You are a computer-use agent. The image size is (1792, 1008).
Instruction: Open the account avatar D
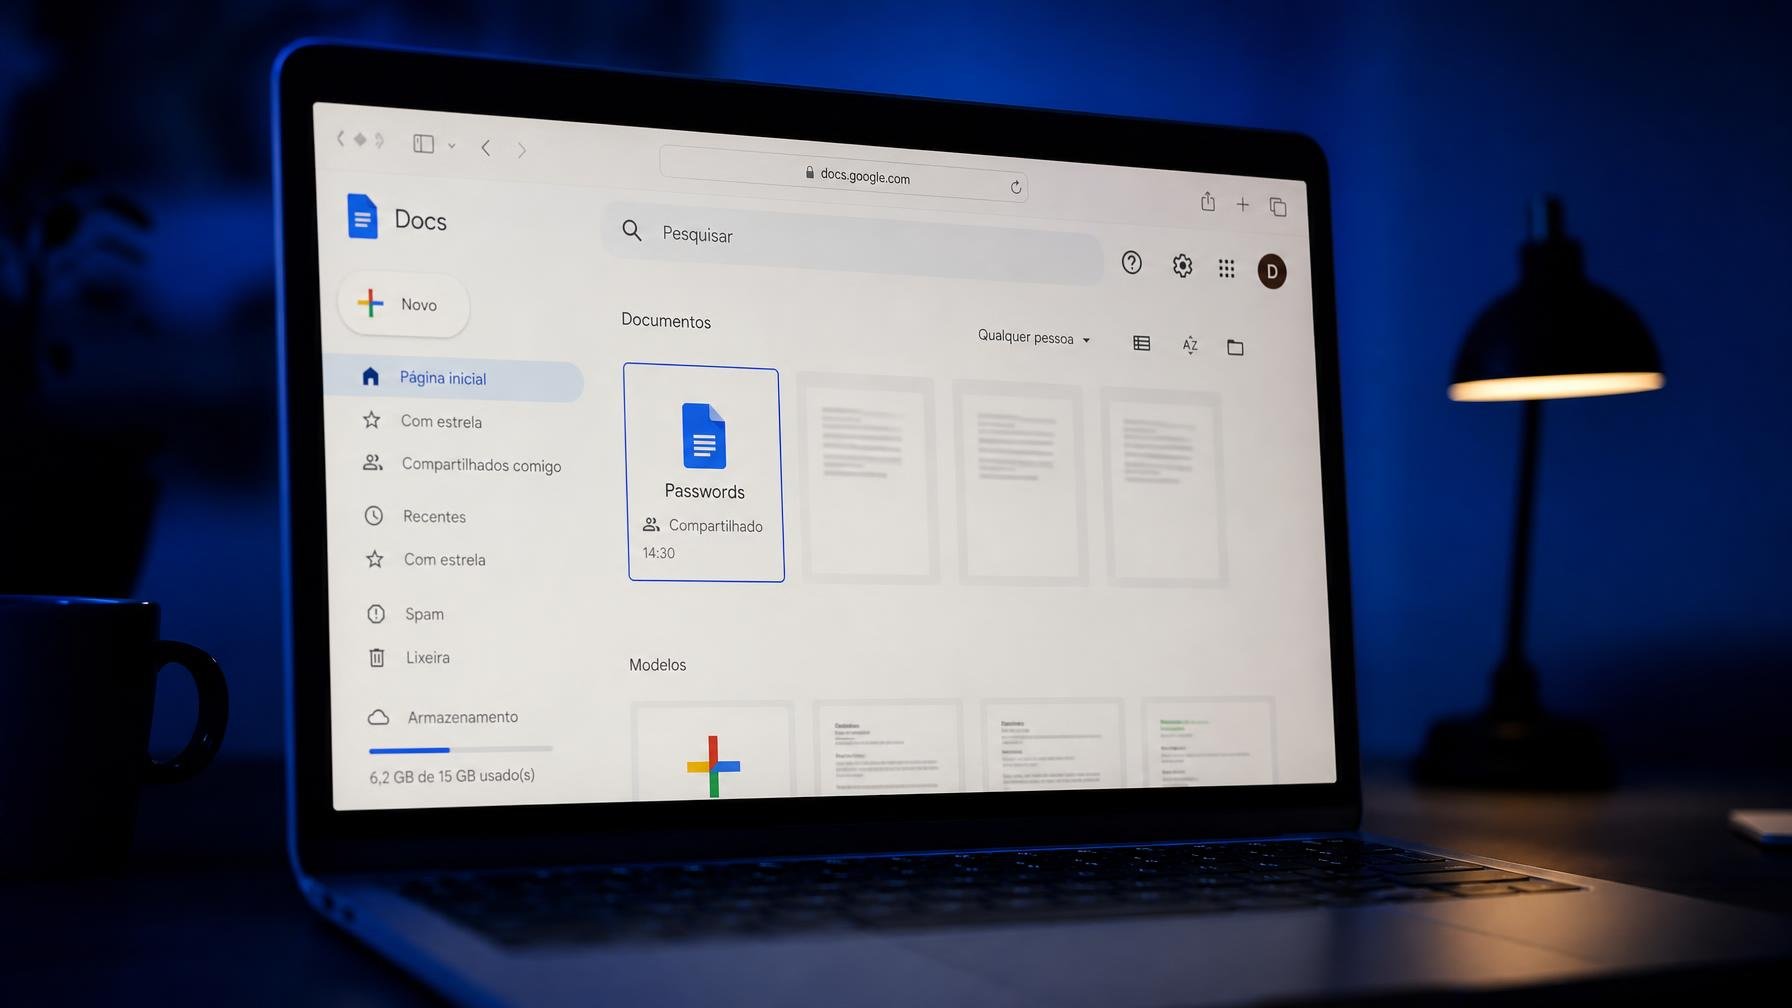[x=1271, y=271]
